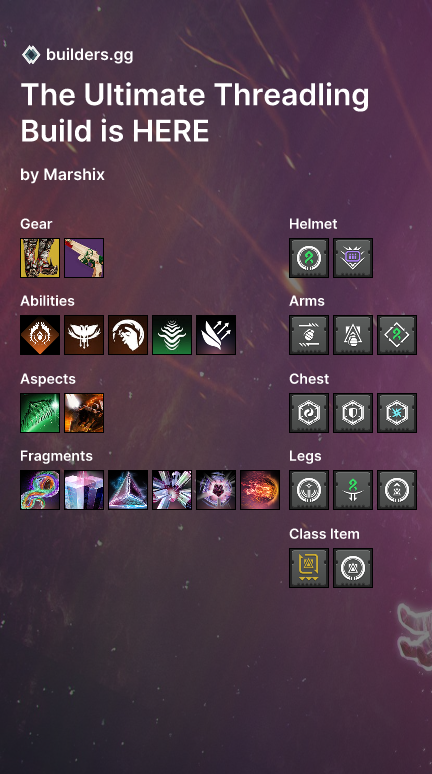
Task: Select the yellow class item mod
Action: (x=309, y=568)
